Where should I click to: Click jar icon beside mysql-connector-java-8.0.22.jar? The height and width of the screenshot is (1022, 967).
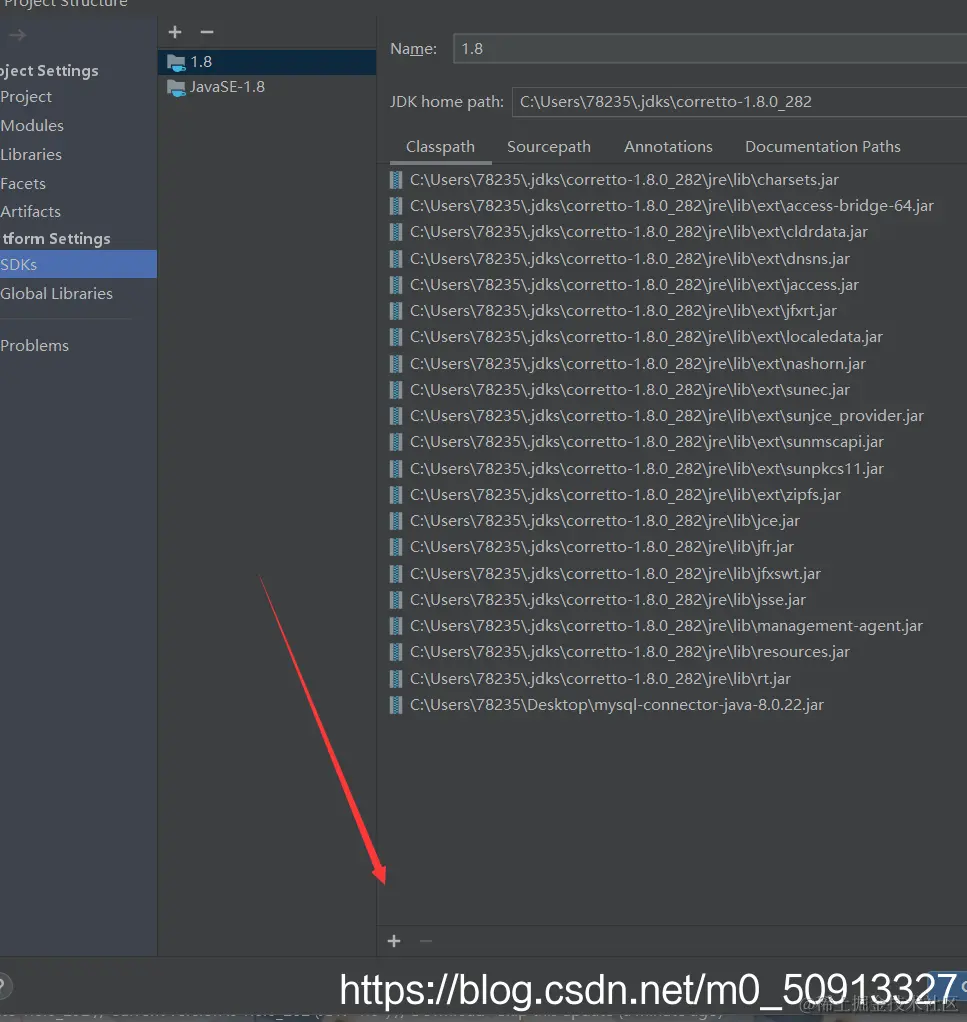pyautogui.click(x=396, y=705)
